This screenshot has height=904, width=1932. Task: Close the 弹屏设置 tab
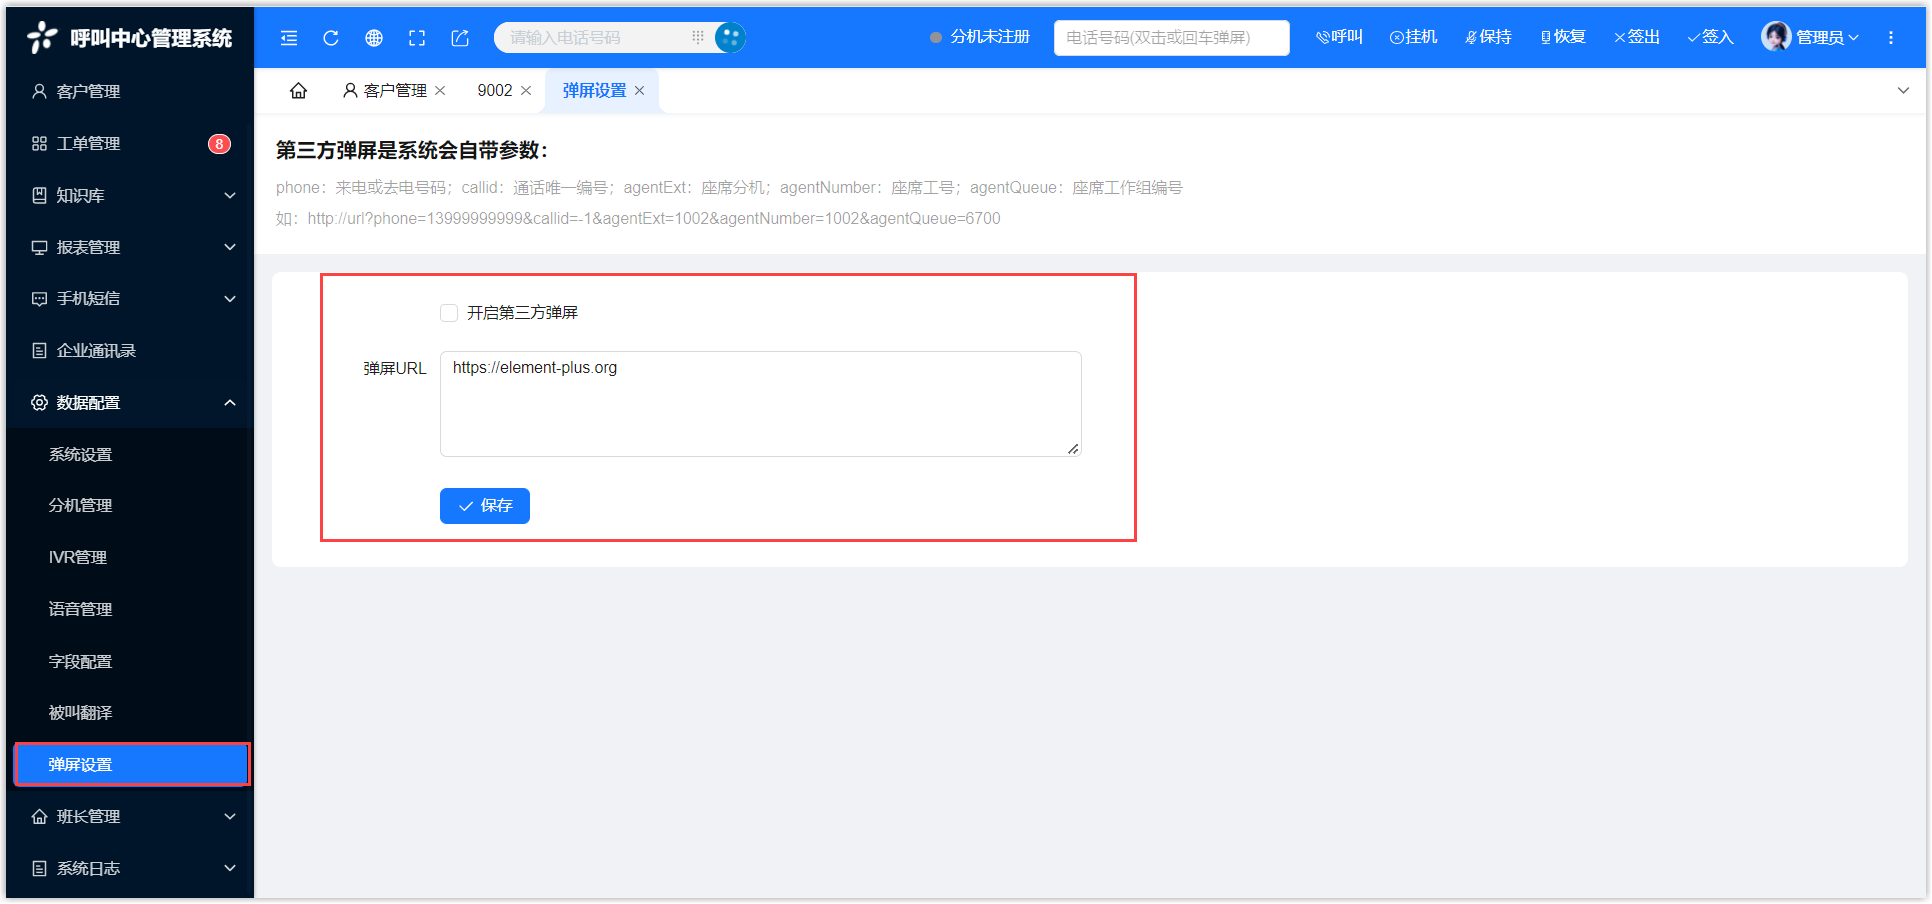coord(640,91)
